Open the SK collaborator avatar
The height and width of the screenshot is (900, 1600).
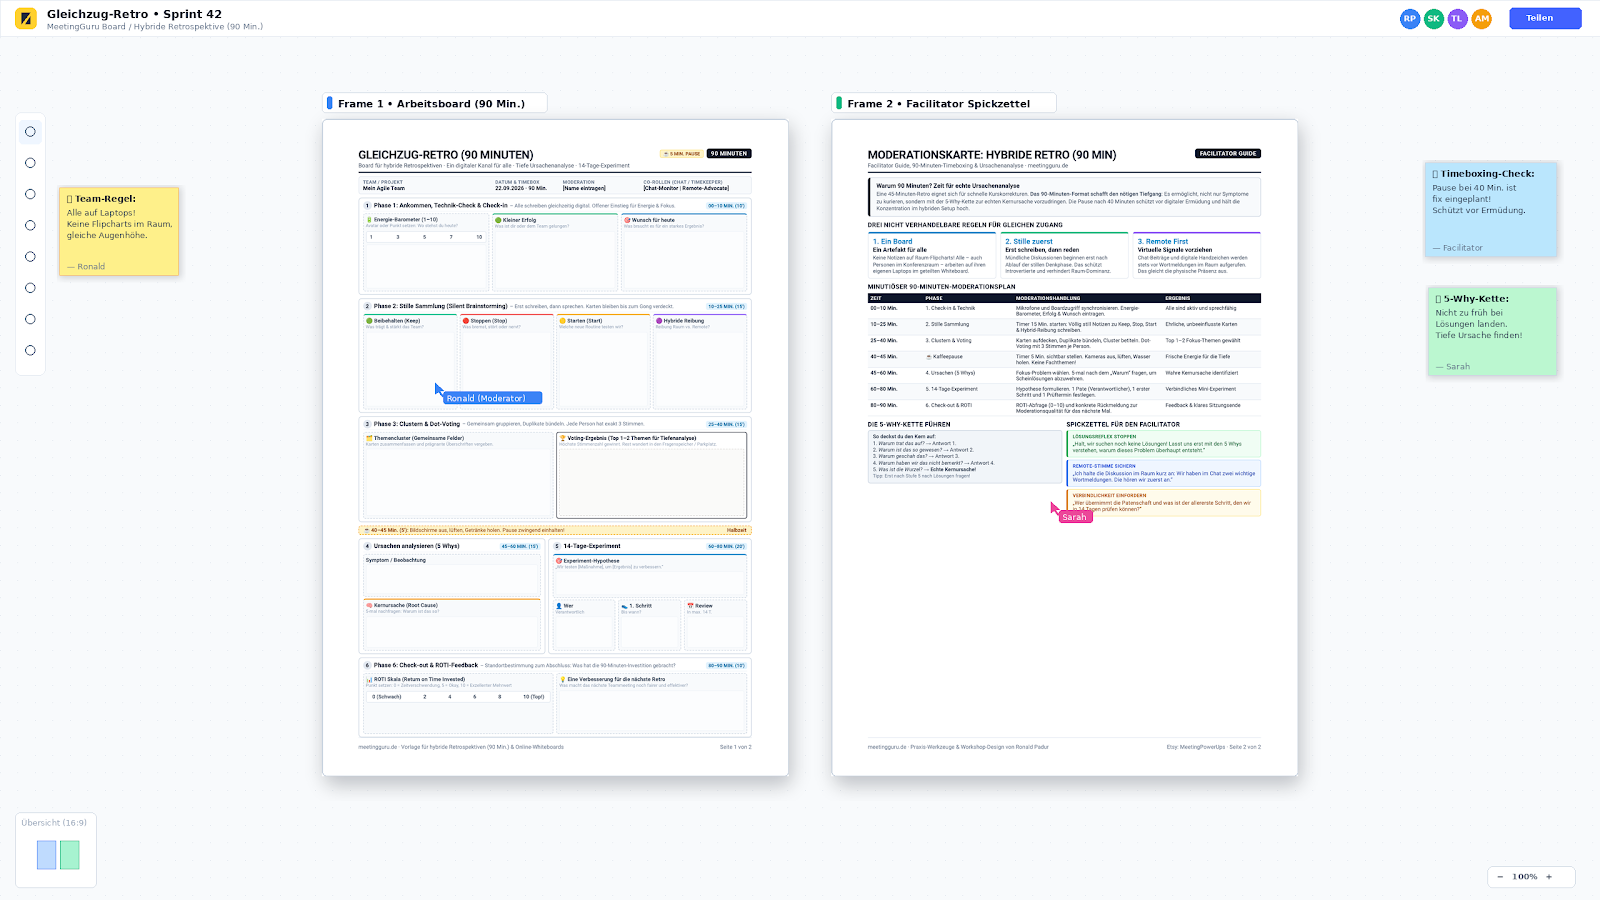(1434, 18)
